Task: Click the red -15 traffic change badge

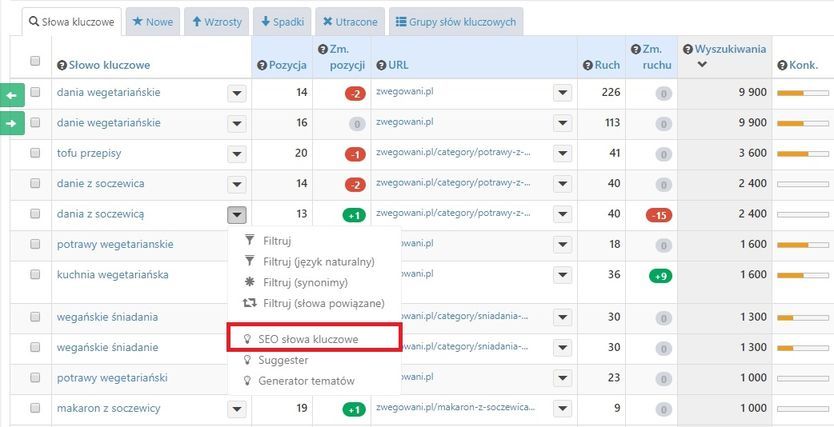Action: 657,215
